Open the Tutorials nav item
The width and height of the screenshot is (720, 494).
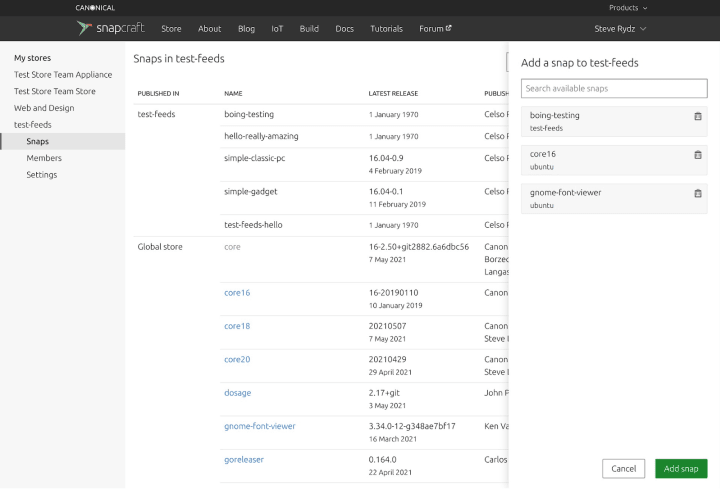pos(386,28)
